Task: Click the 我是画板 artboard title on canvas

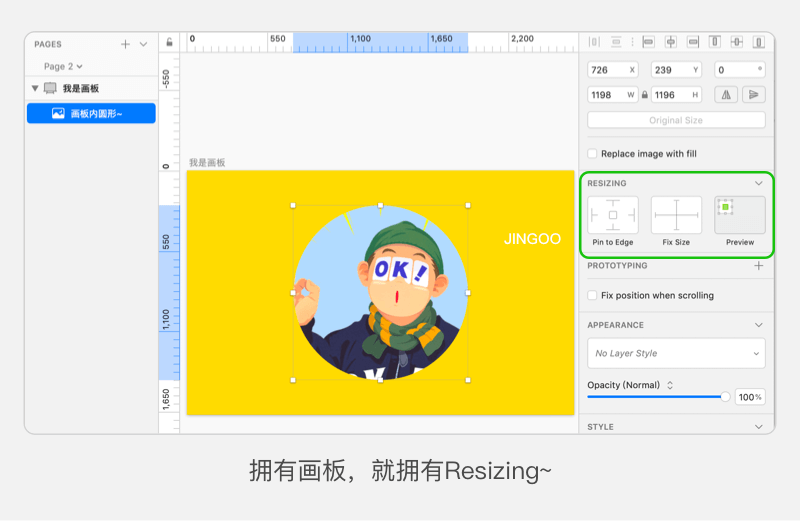Action: (207, 163)
